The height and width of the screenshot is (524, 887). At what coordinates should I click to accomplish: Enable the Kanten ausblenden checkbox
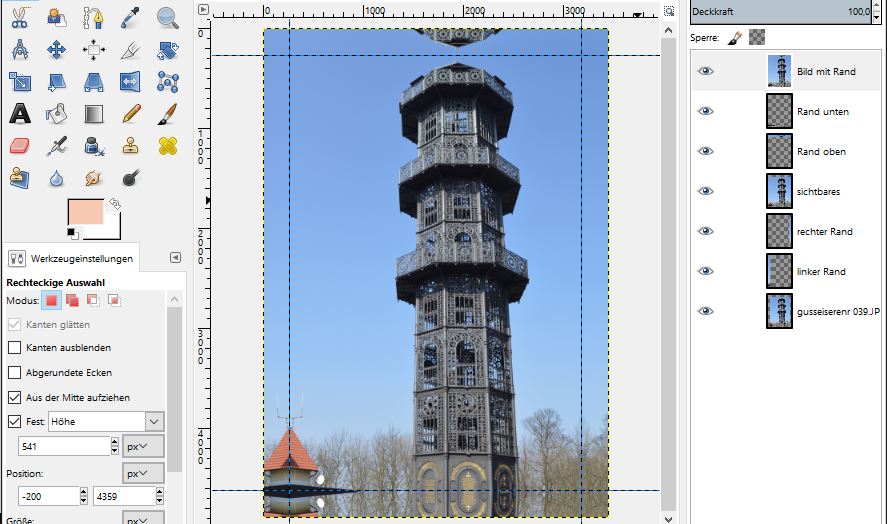coord(14,348)
